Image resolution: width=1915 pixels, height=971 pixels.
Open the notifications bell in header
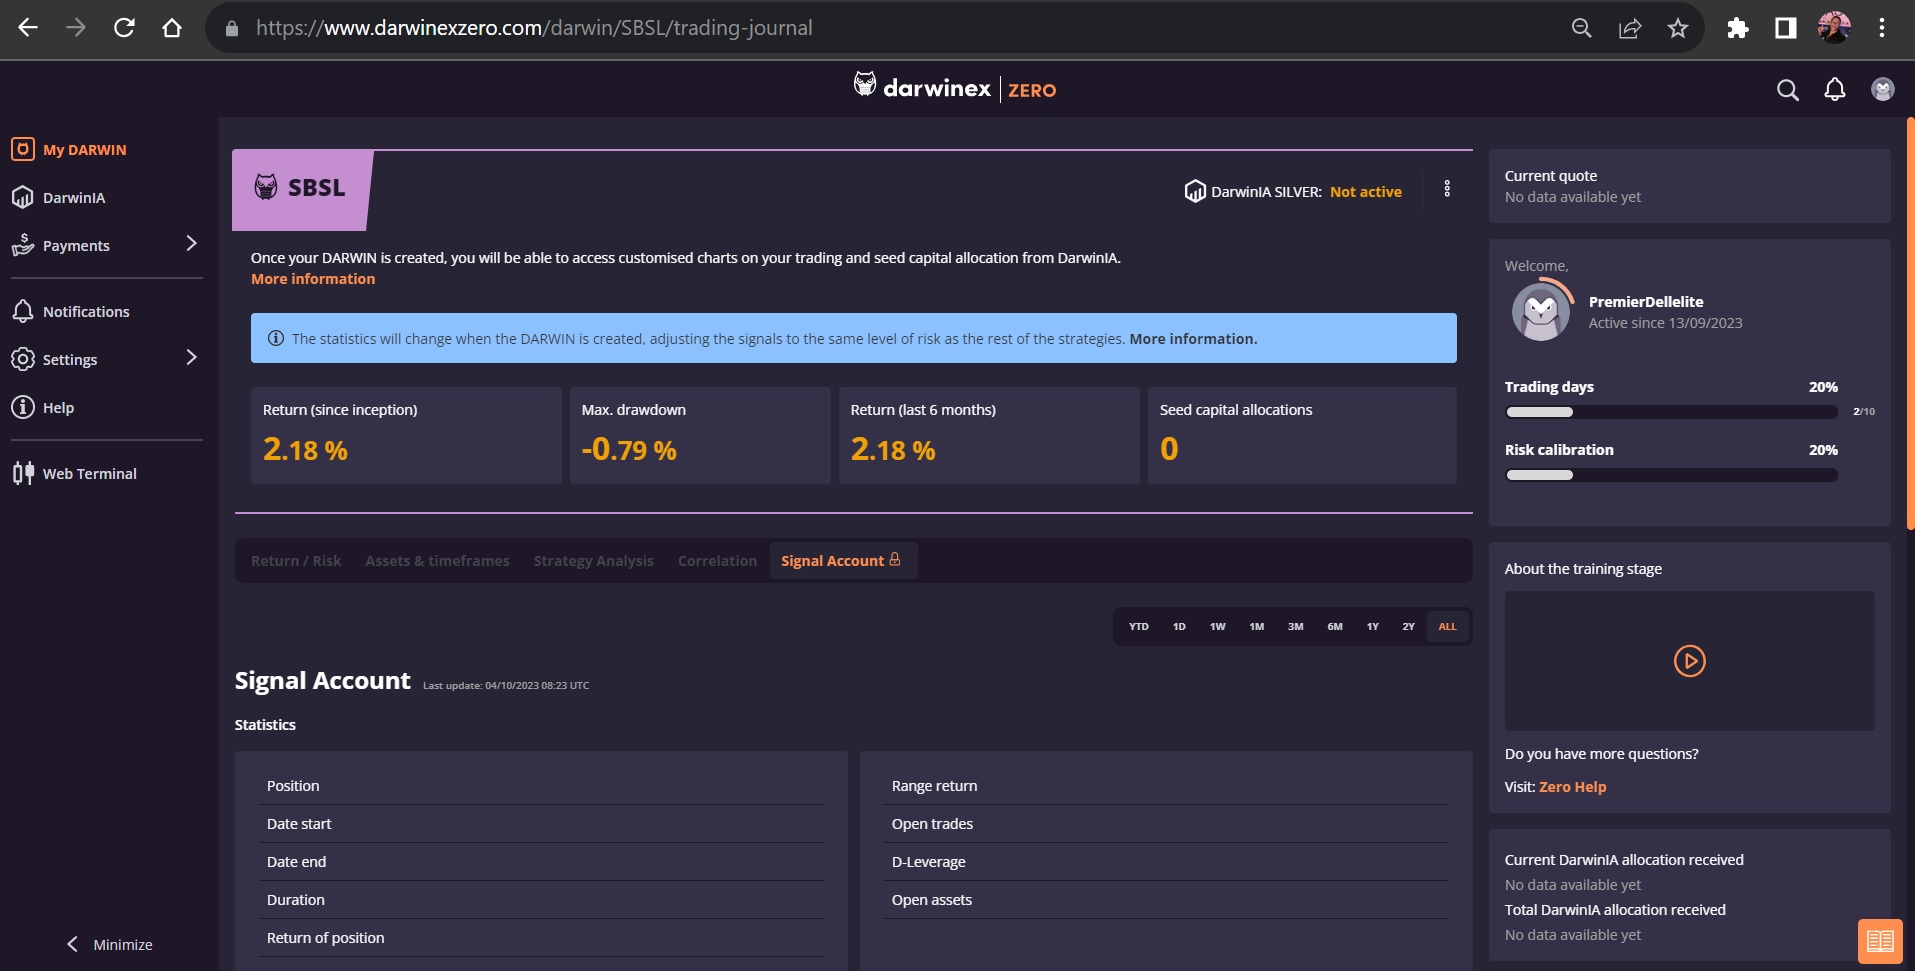tap(1834, 90)
